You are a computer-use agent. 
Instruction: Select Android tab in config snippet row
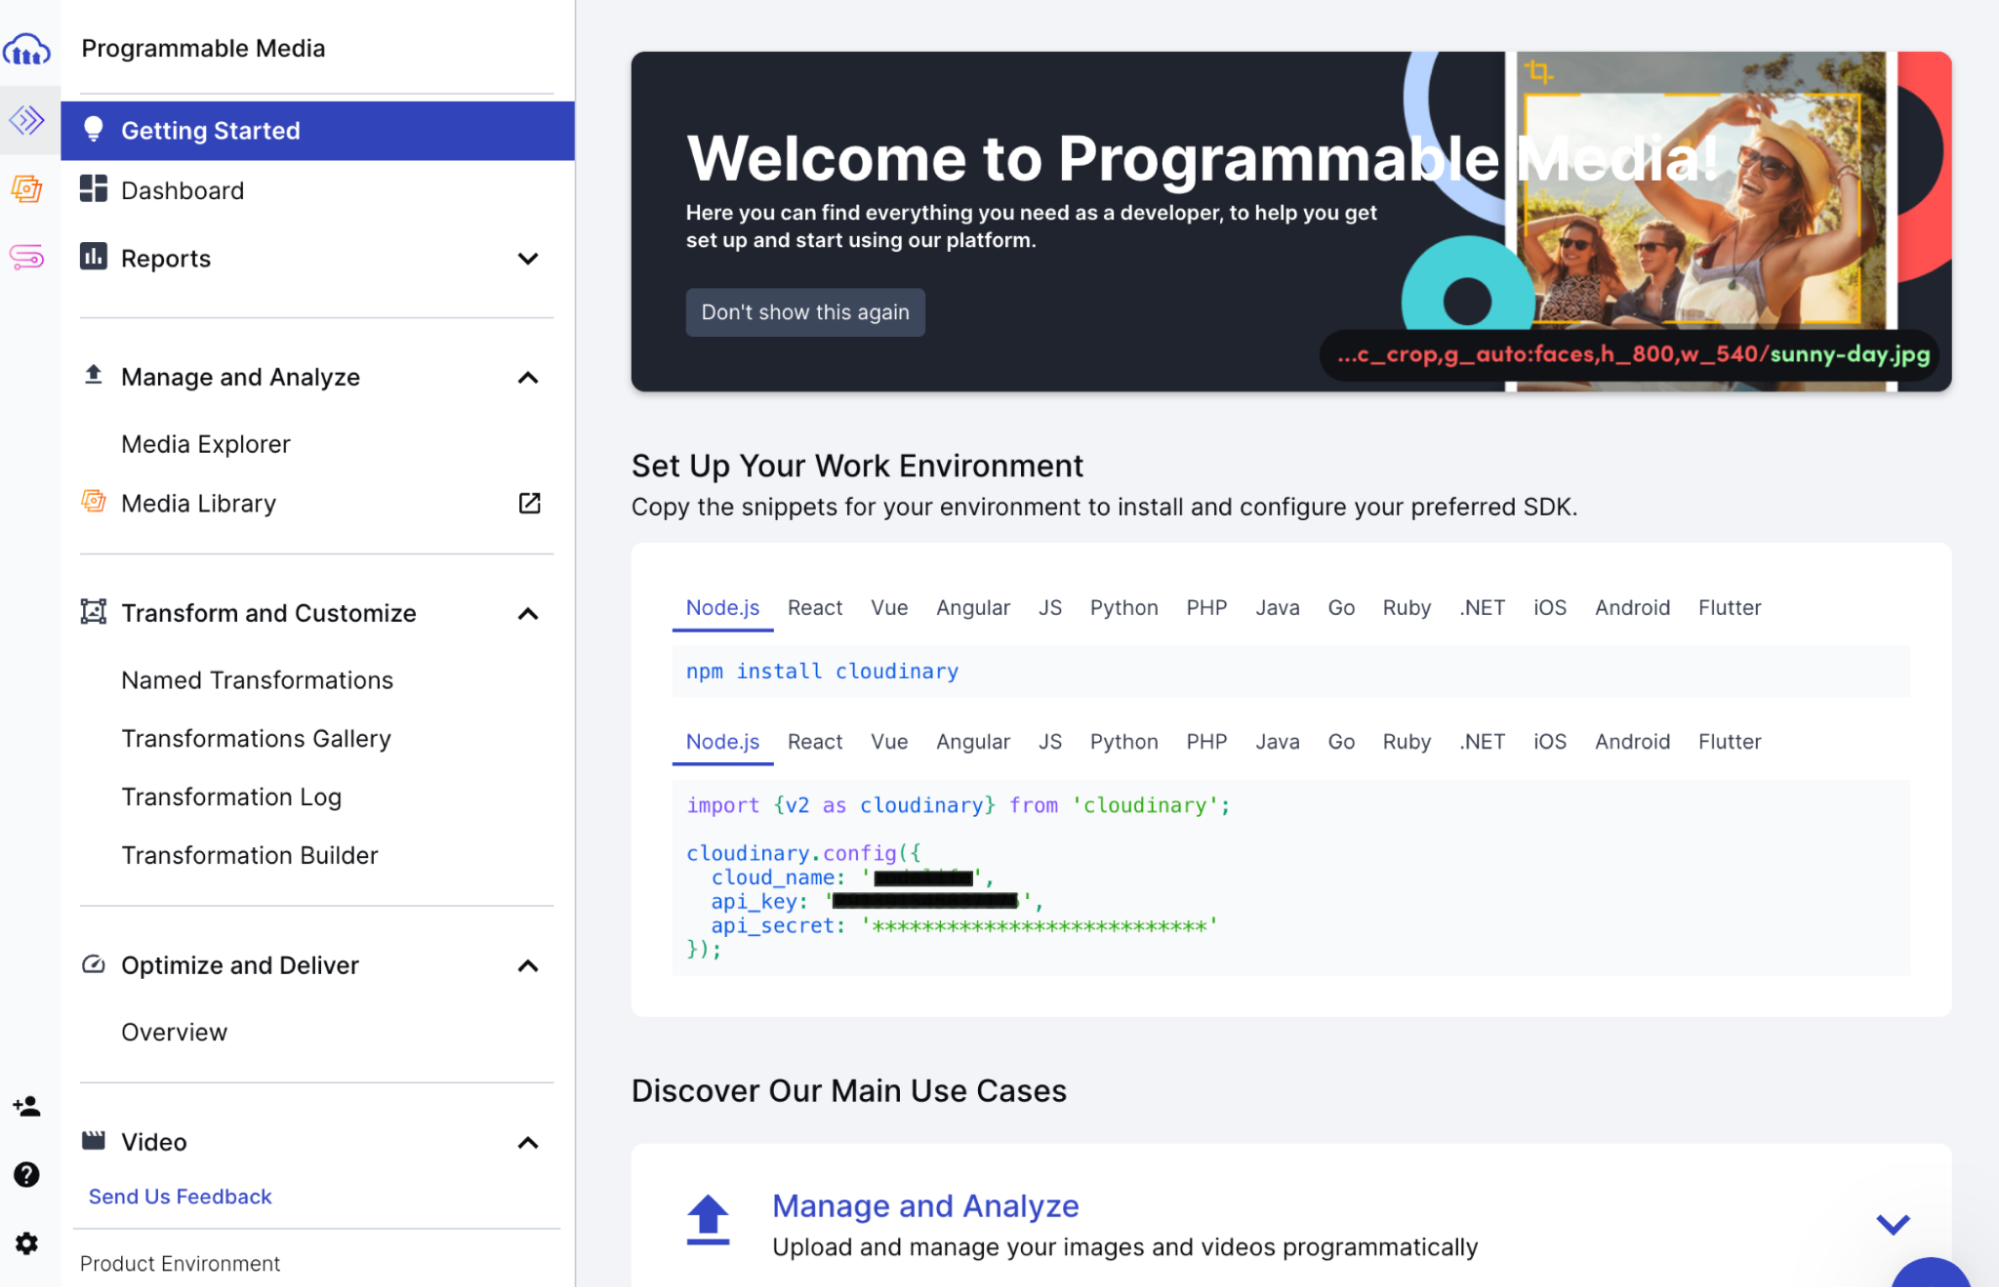(1632, 742)
